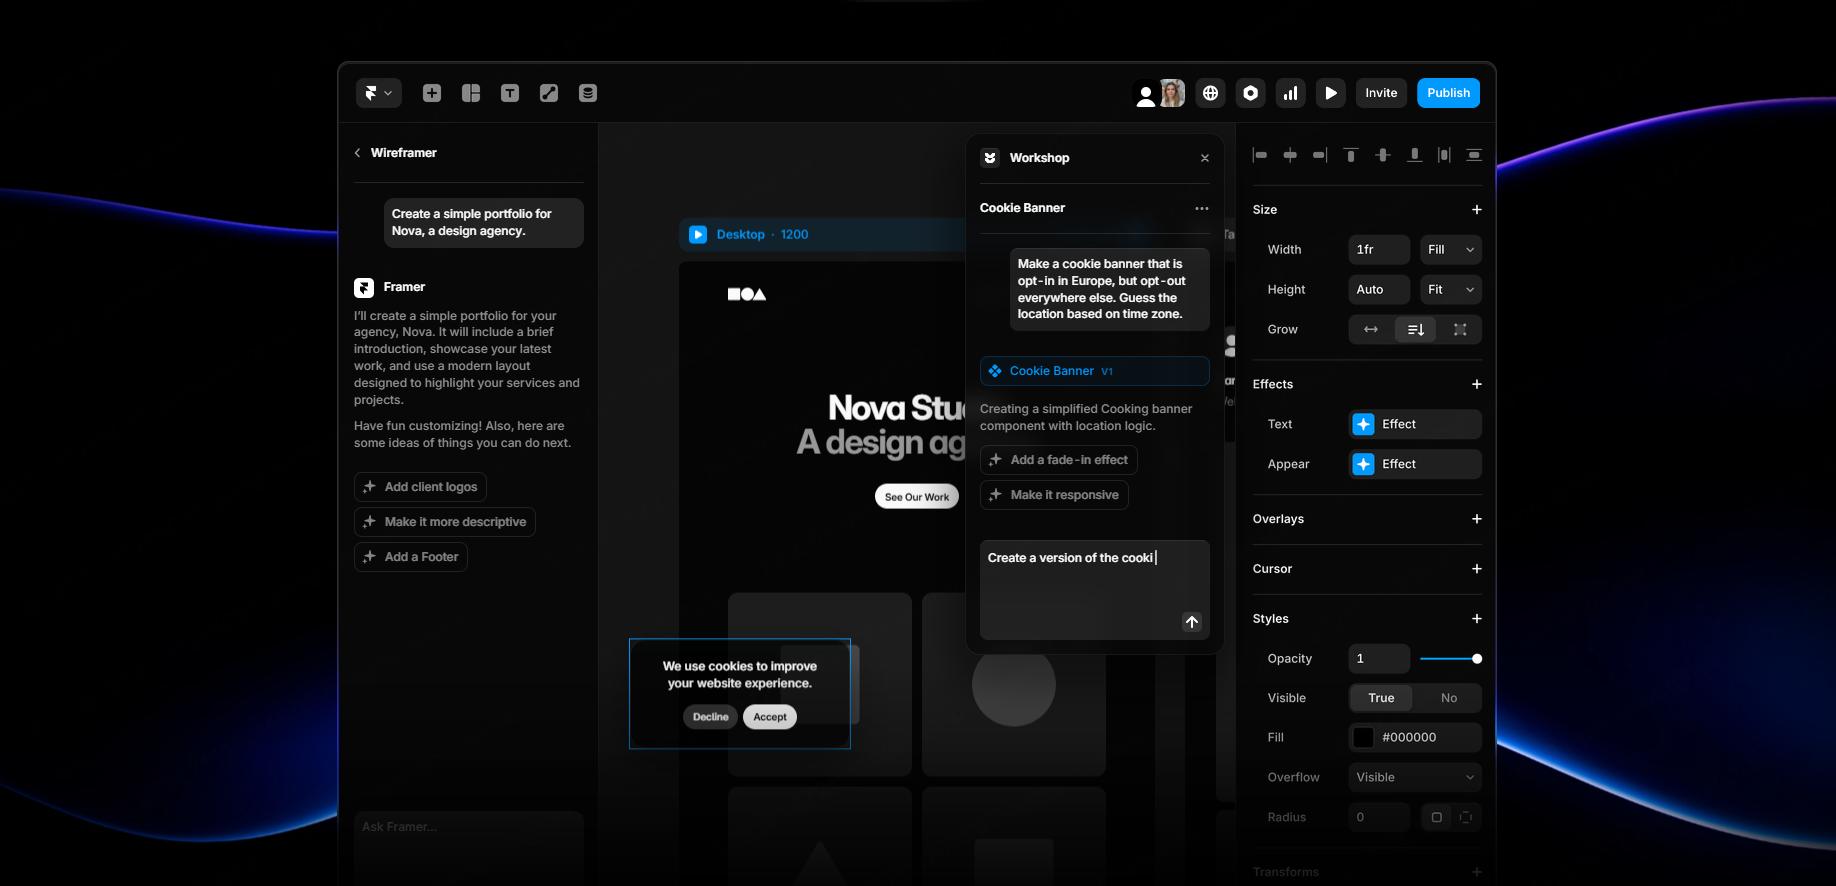This screenshot has width=1836, height=886.
Task: Publish the site
Action: pos(1448,93)
